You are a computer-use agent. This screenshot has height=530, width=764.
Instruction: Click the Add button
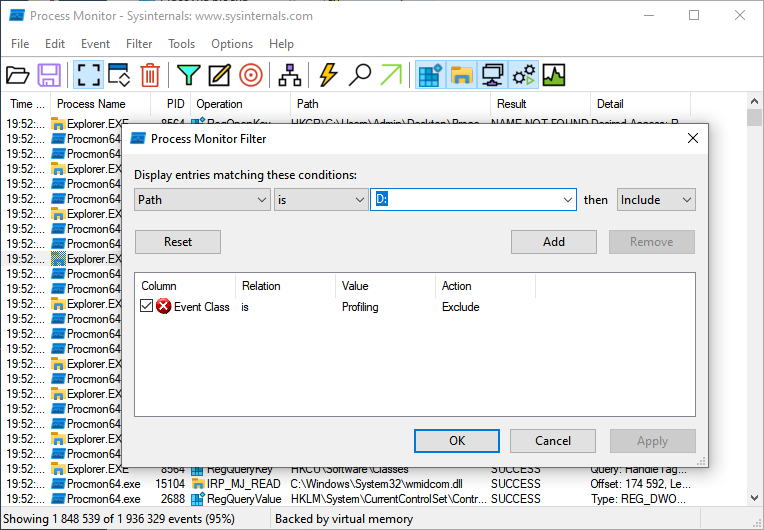coord(553,242)
